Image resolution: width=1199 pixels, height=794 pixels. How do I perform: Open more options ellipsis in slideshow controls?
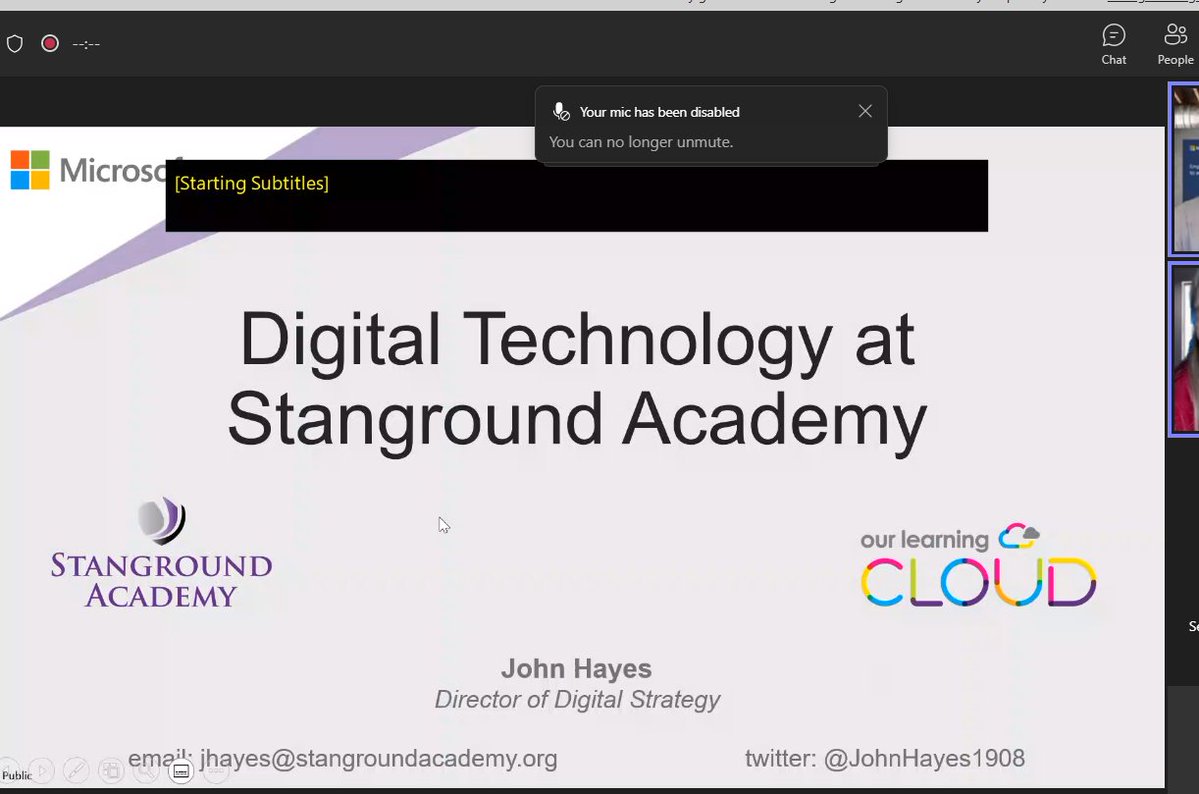point(216,771)
